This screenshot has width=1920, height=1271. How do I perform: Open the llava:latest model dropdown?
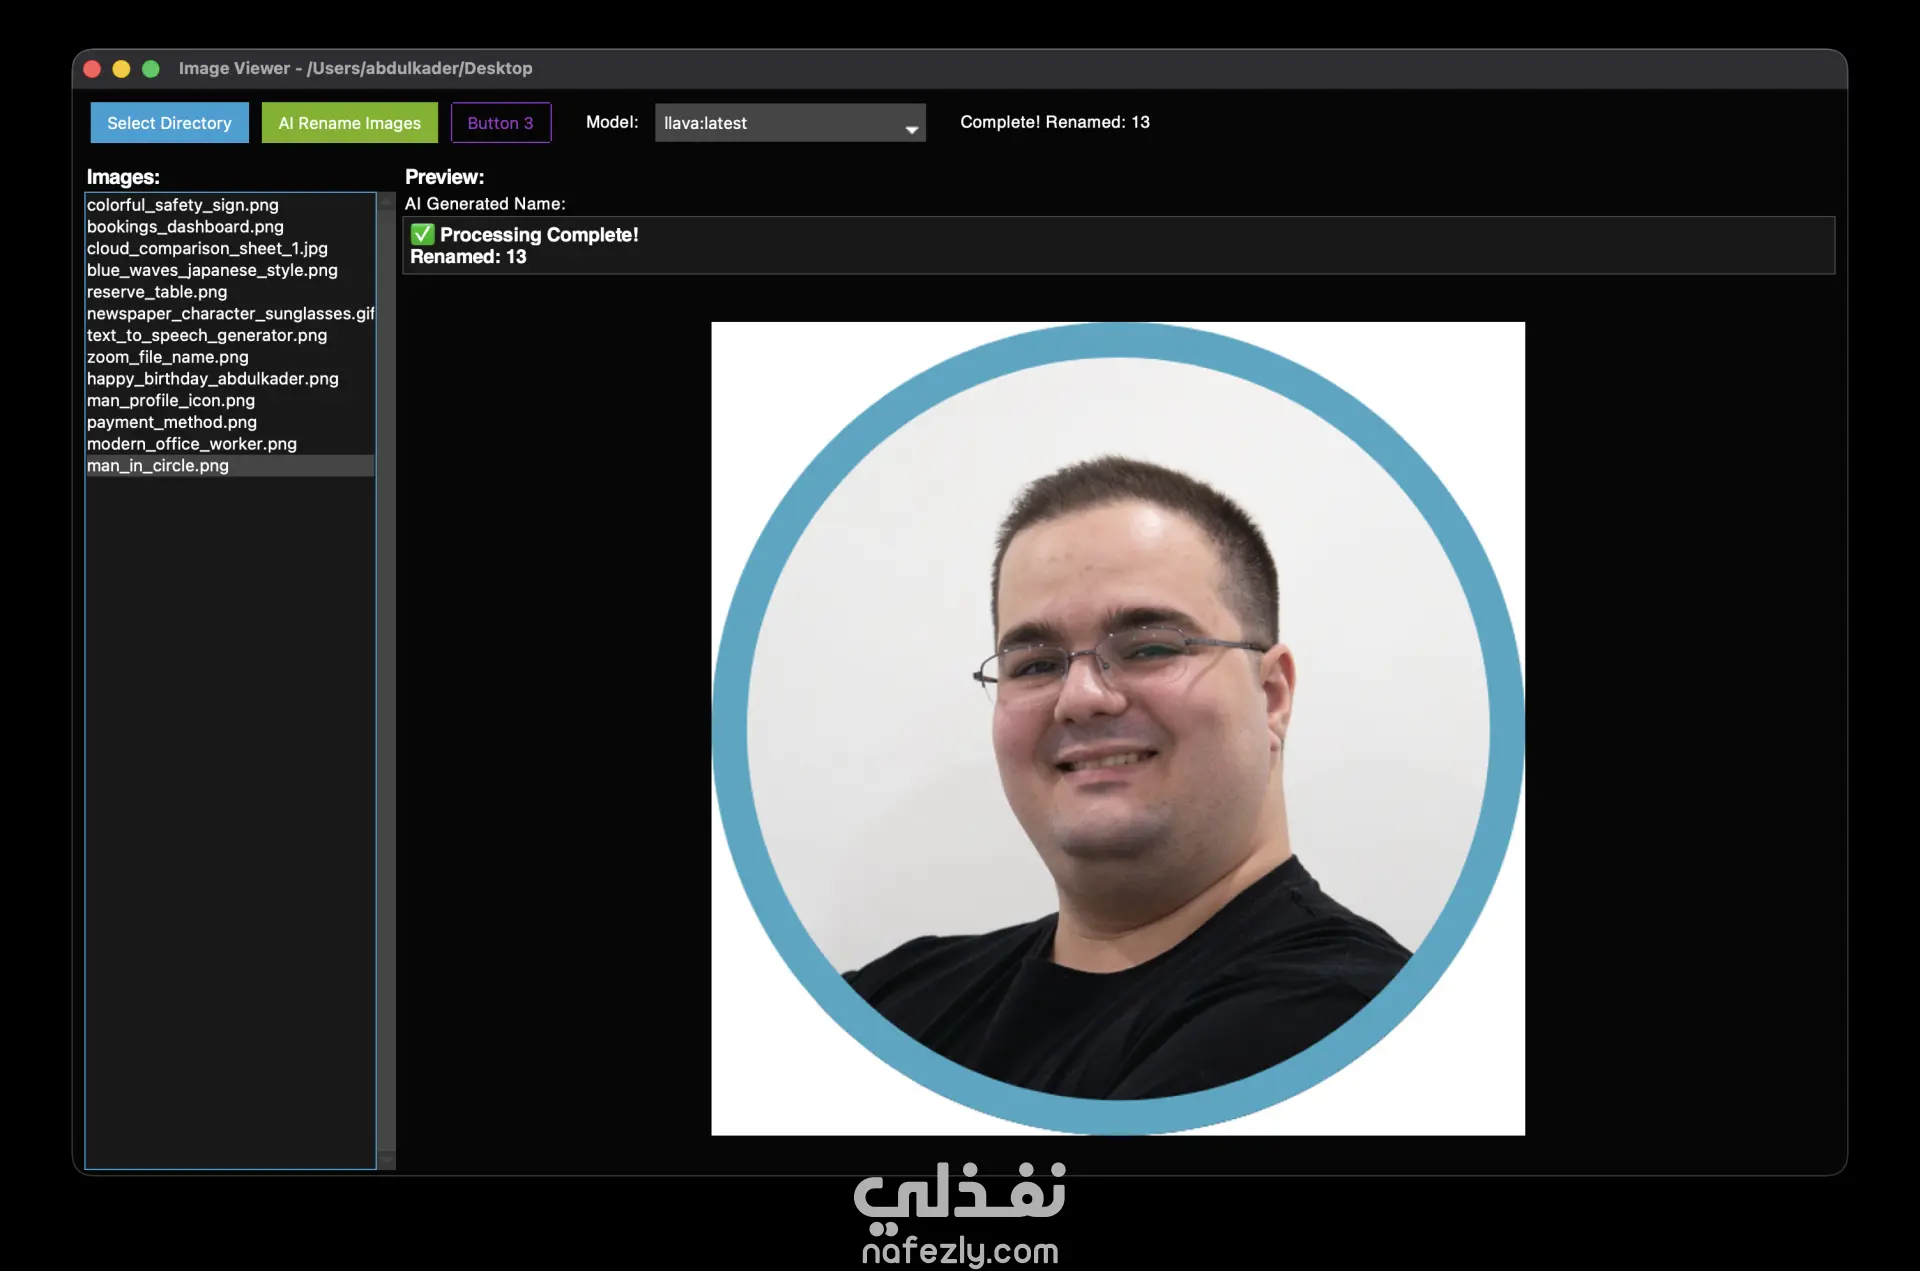pyautogui.click(x=780, y=123)
